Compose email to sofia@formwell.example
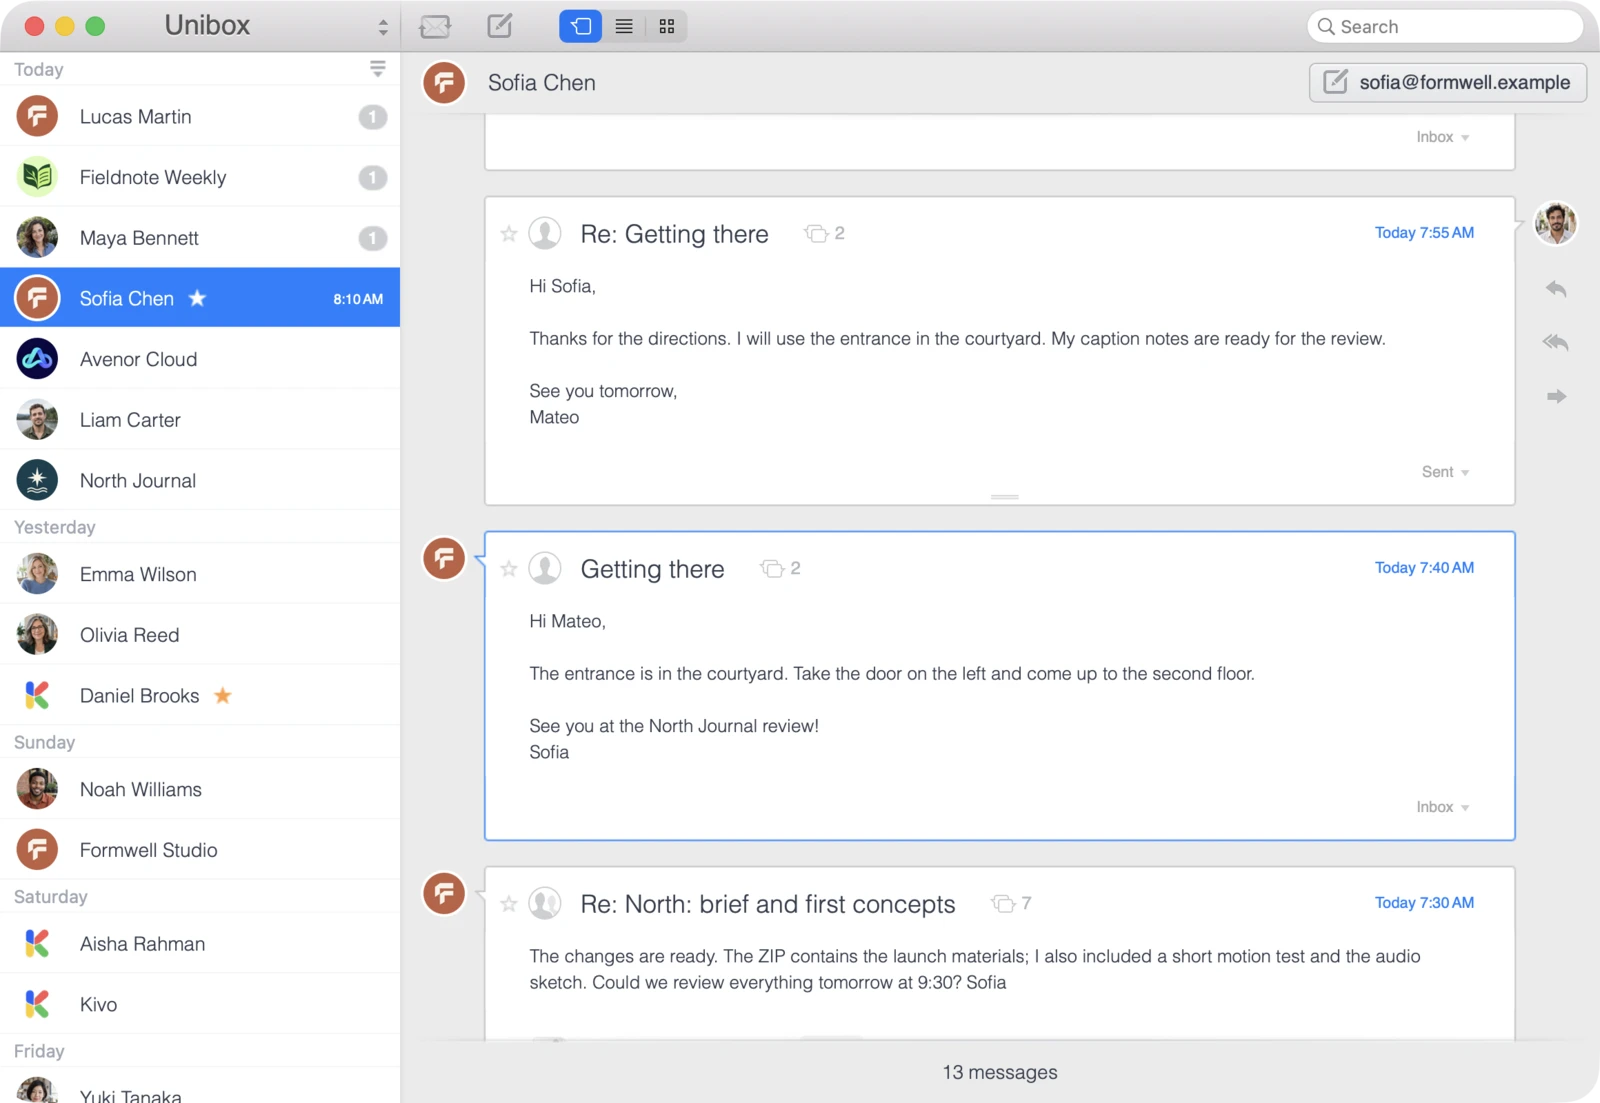 1448,83
